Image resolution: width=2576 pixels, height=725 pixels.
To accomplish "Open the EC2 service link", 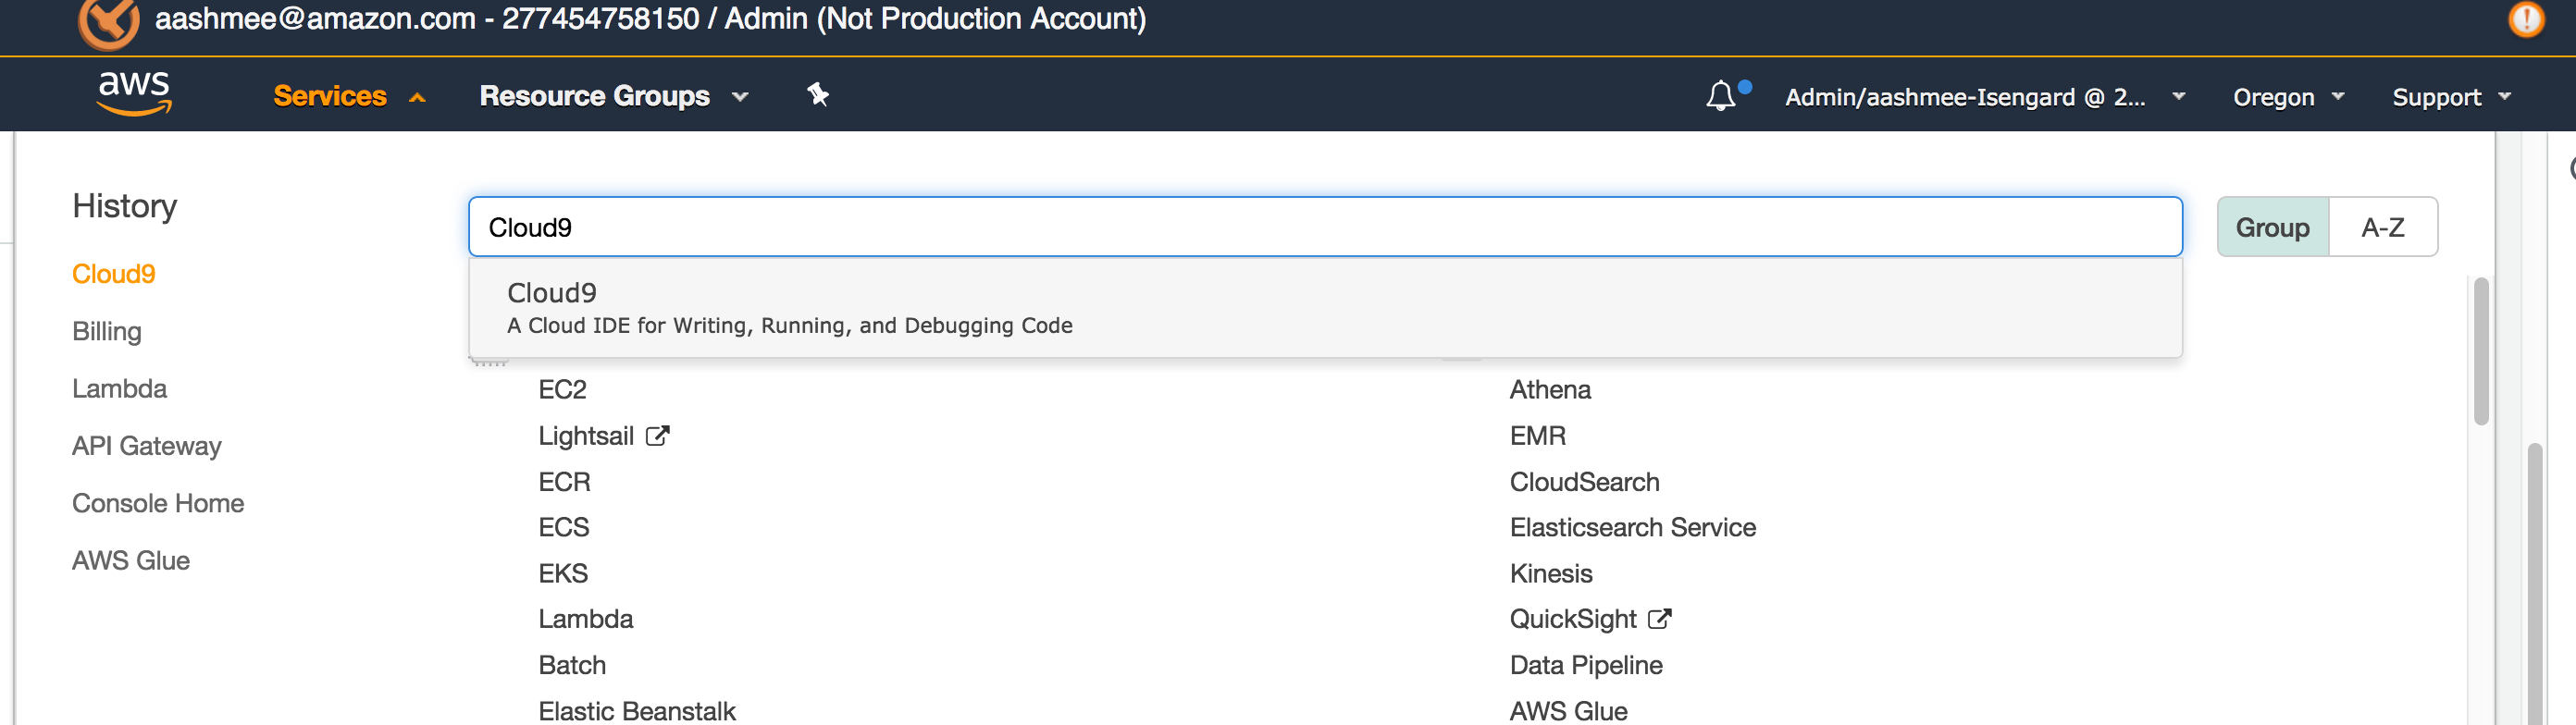I will point(562,390).
